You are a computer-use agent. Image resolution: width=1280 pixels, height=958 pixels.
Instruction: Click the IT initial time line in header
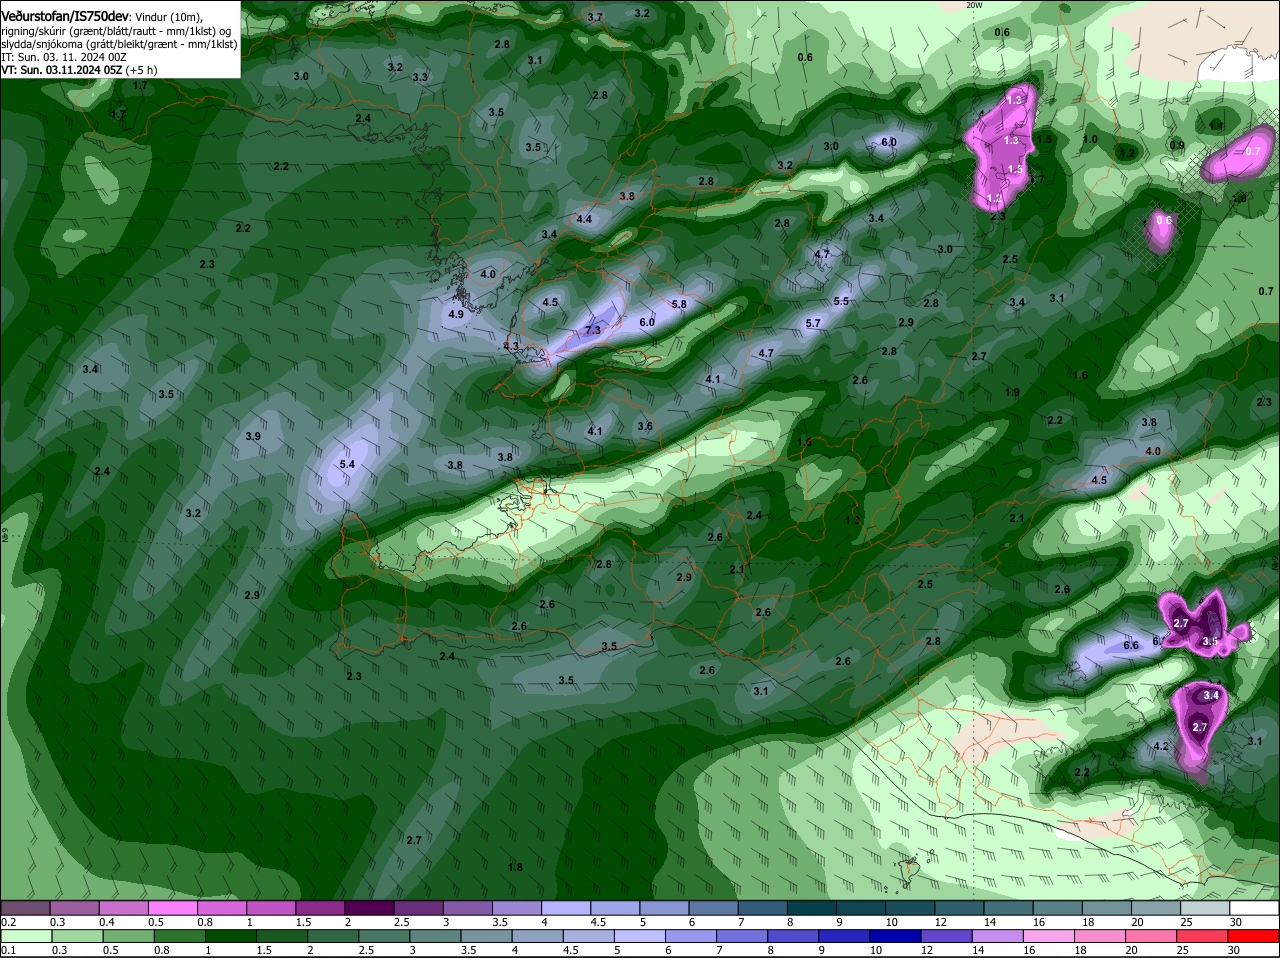[x=63, y=57]
